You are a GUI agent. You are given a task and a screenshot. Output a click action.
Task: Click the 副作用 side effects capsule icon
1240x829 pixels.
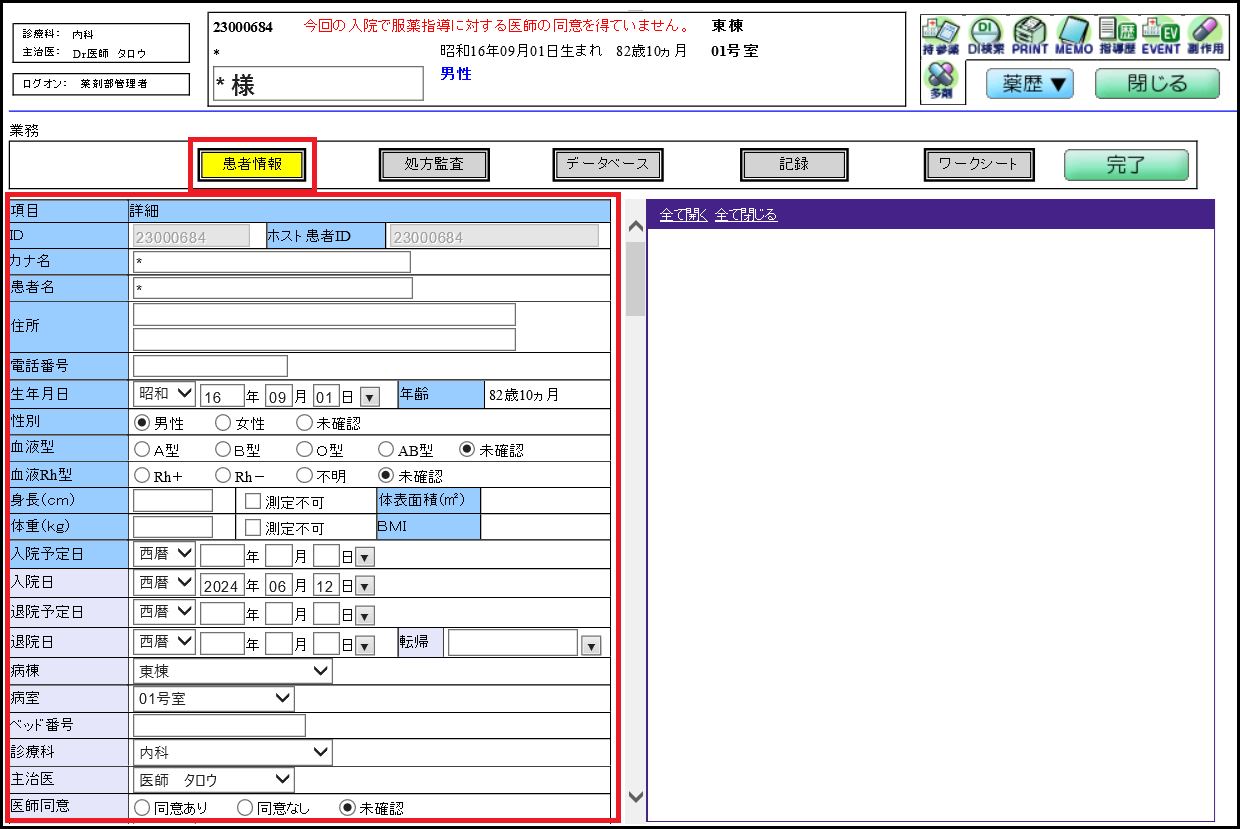[x=1205, y=37]
